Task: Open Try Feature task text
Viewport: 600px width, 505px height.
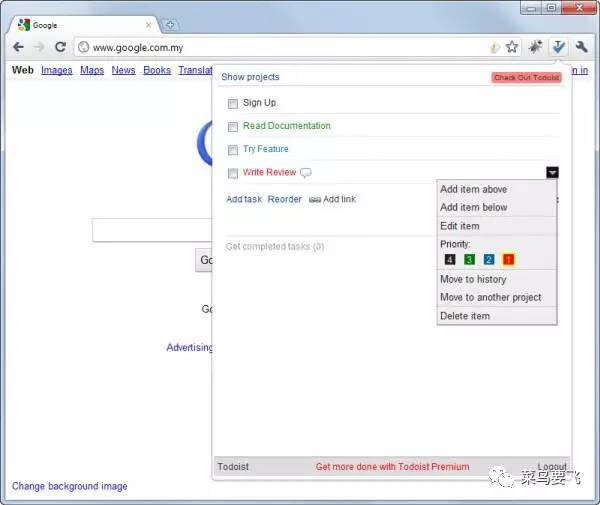Action: click(266, 149)
